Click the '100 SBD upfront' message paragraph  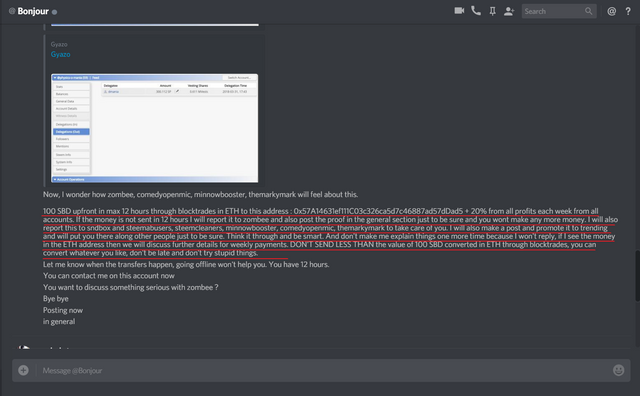[330, 232]
